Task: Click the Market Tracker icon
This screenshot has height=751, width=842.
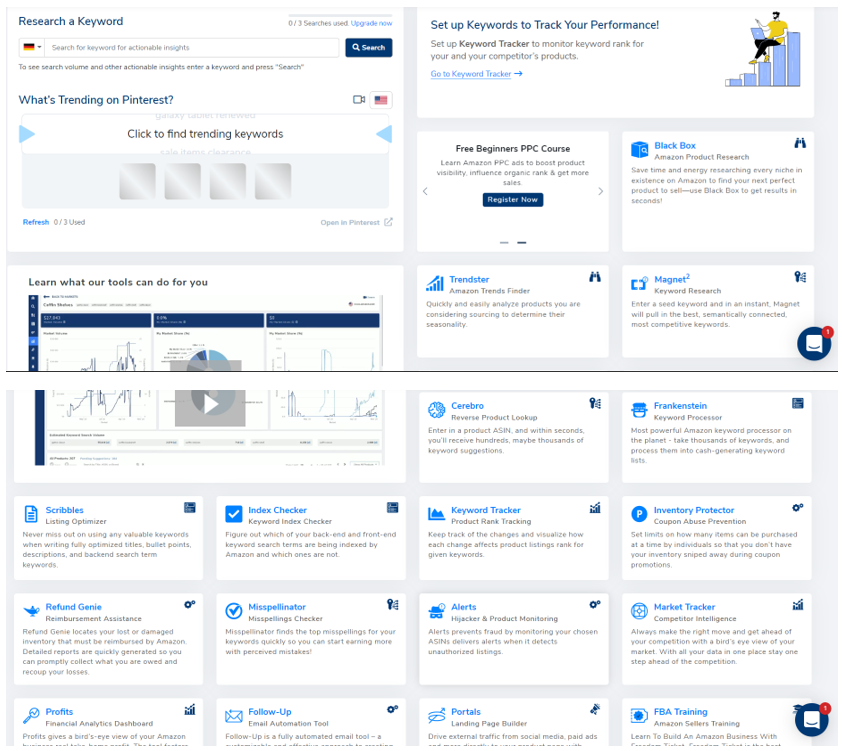Action: point(639,611)
